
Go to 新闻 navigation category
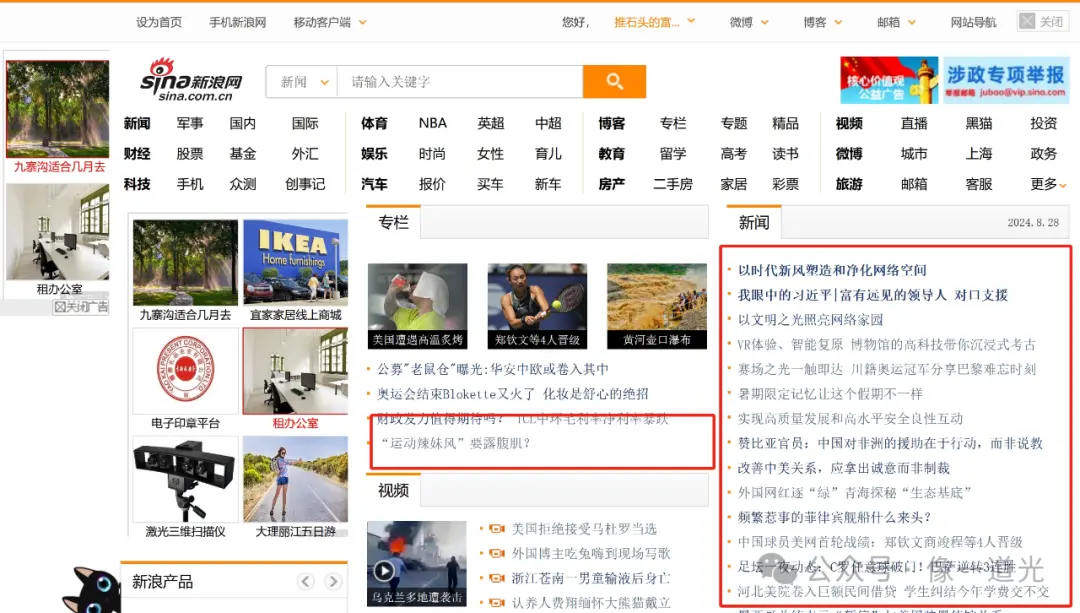pyautogui.click(x=137, y=123)
